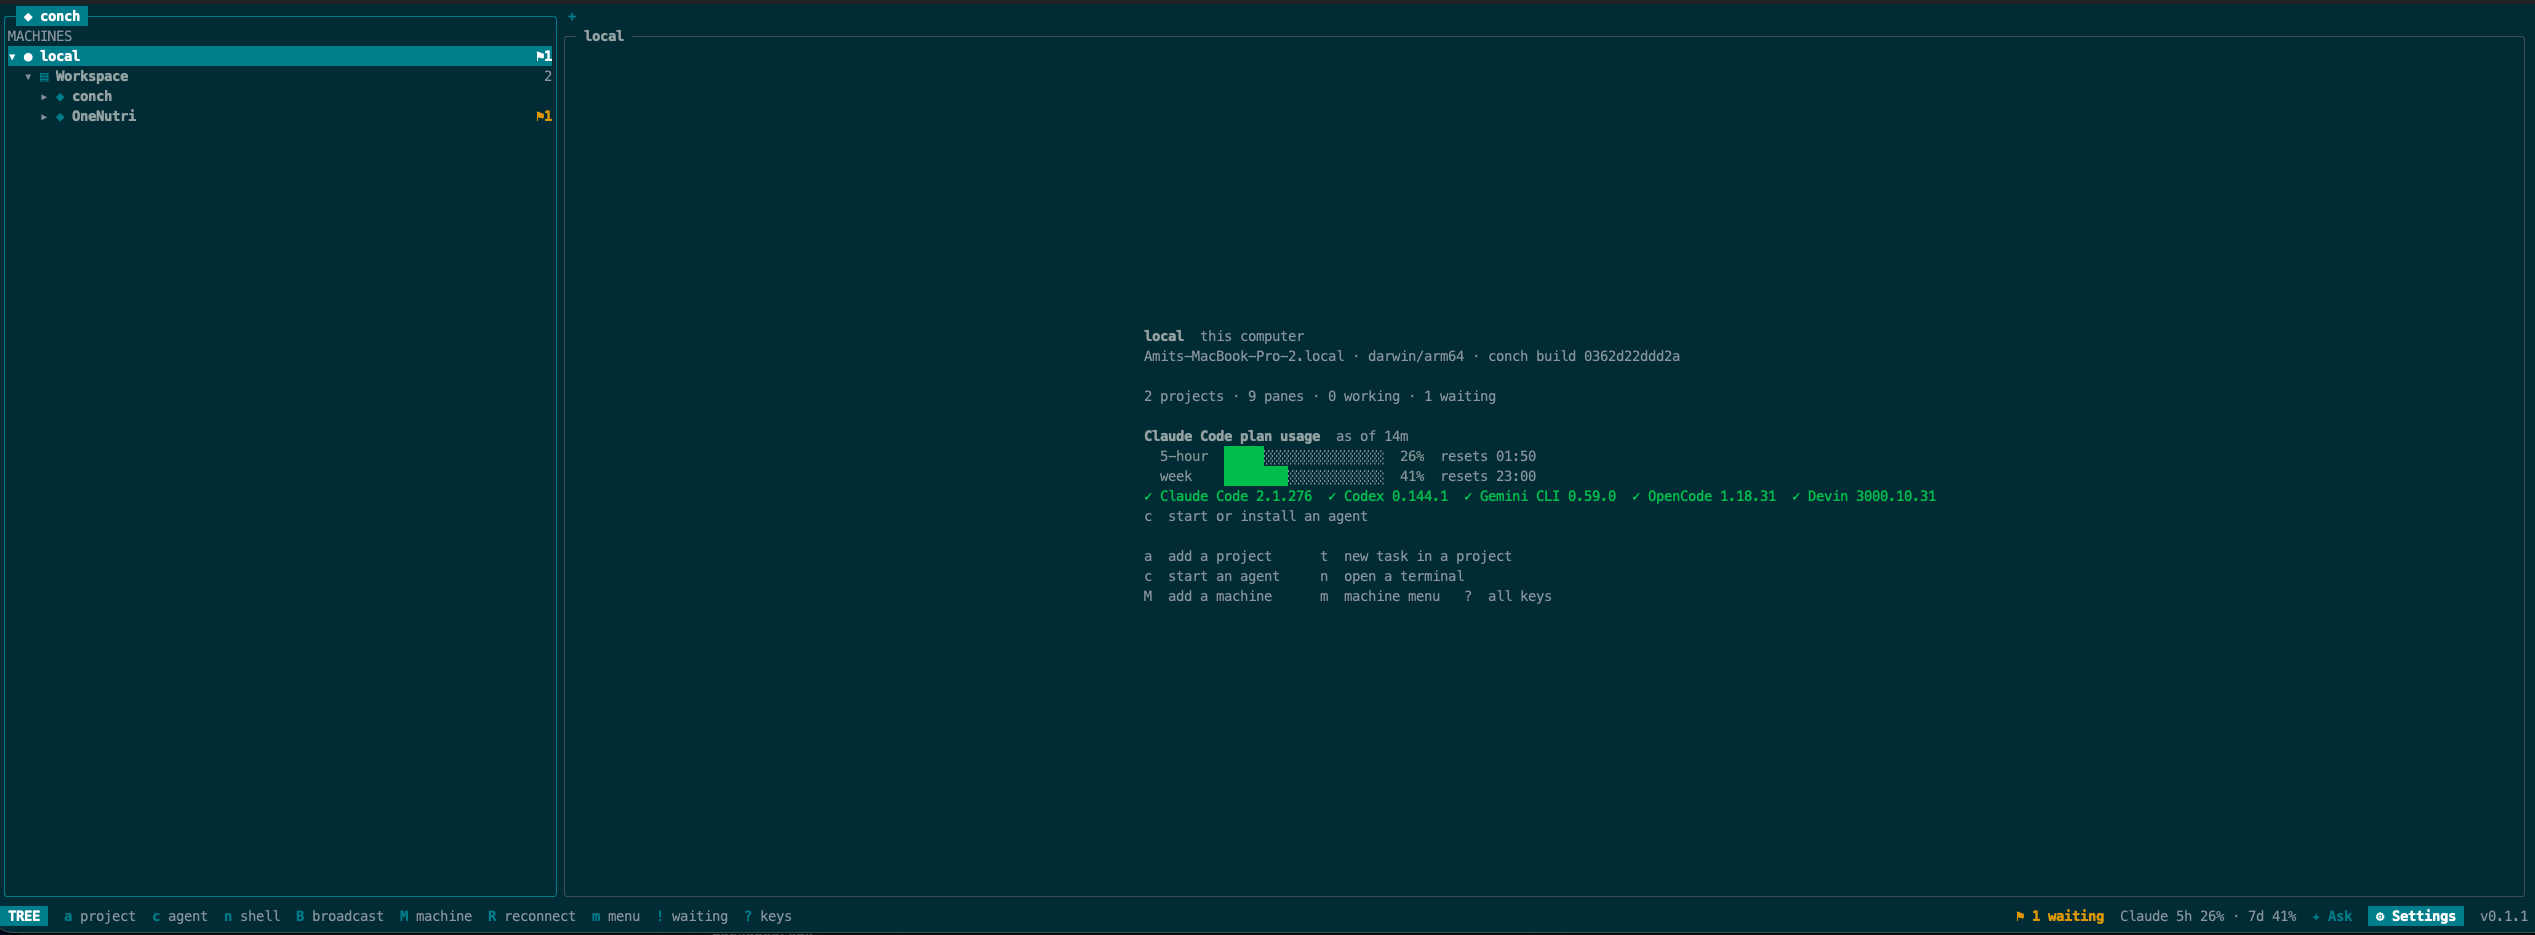2535x935 pixels.
Task: Click 'M machine' in the bottom bar
Action: (436, 916)
